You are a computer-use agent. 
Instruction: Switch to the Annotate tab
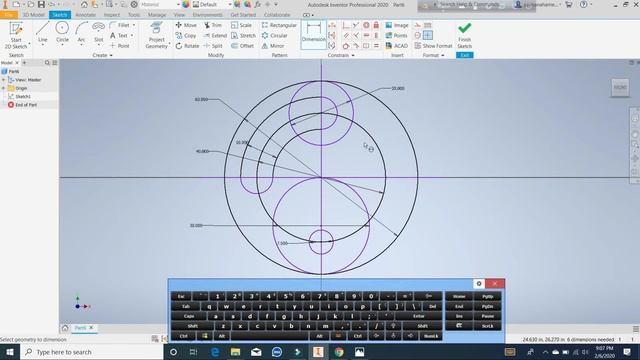point(85,15)
